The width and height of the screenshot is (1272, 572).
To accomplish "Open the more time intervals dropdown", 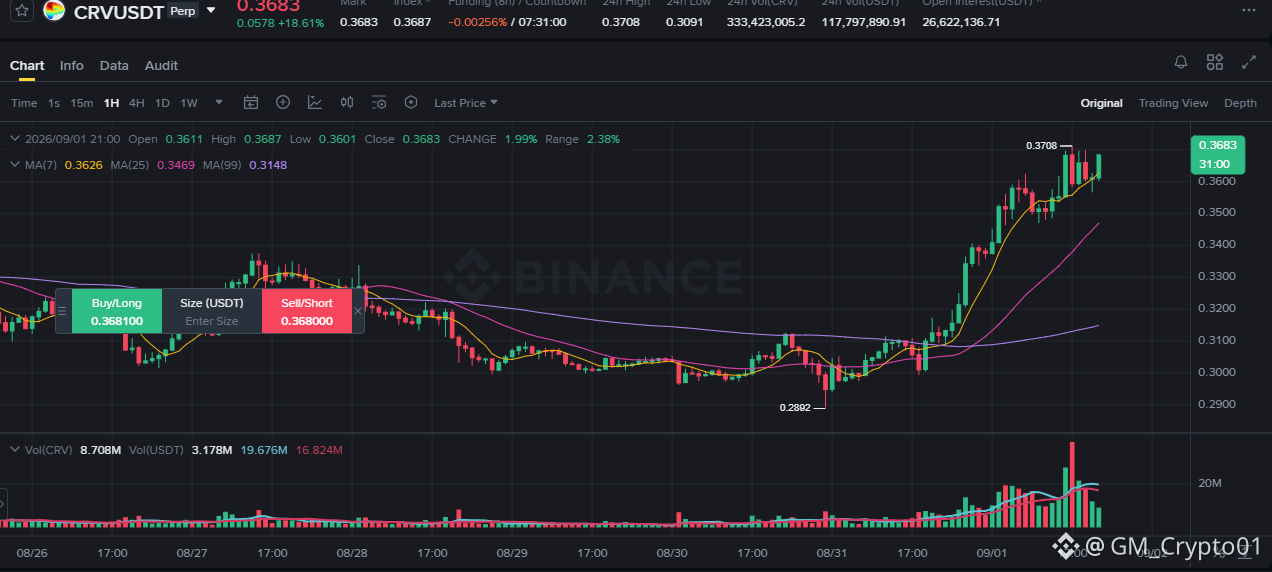I will (219, 102).
